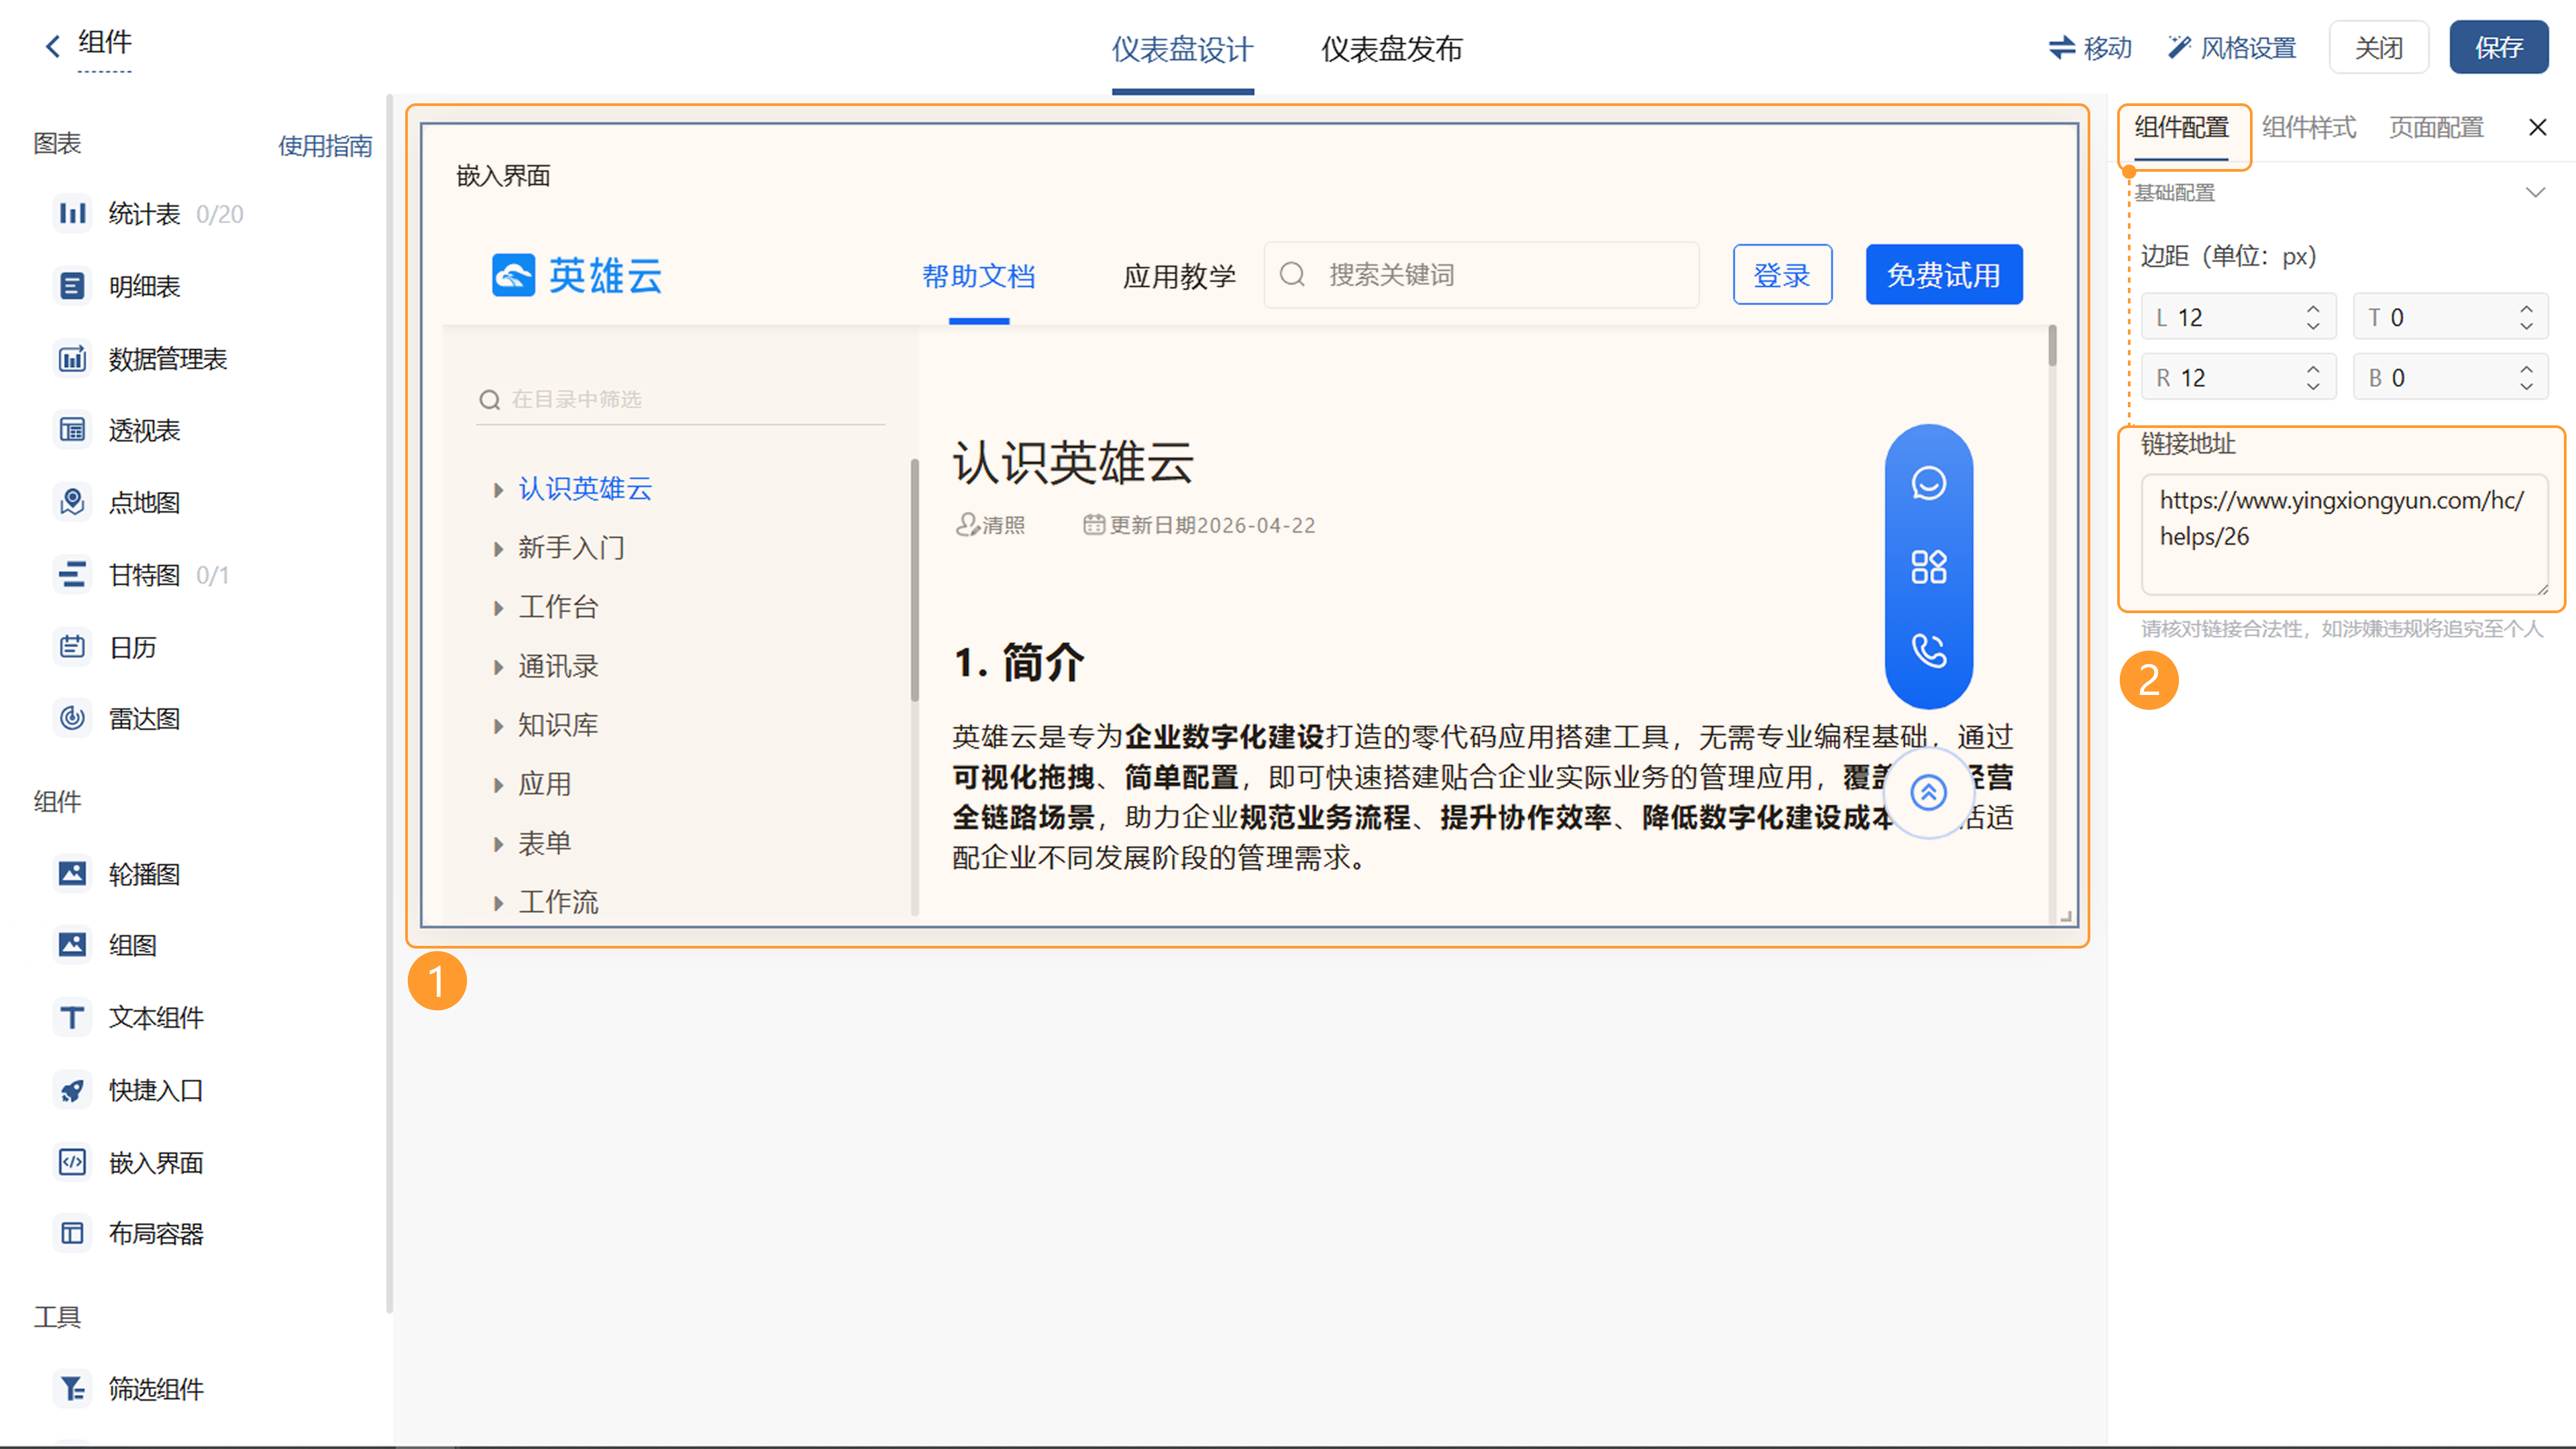
Task: Decrease the T margin stepper
Action: pos(2526,326)
